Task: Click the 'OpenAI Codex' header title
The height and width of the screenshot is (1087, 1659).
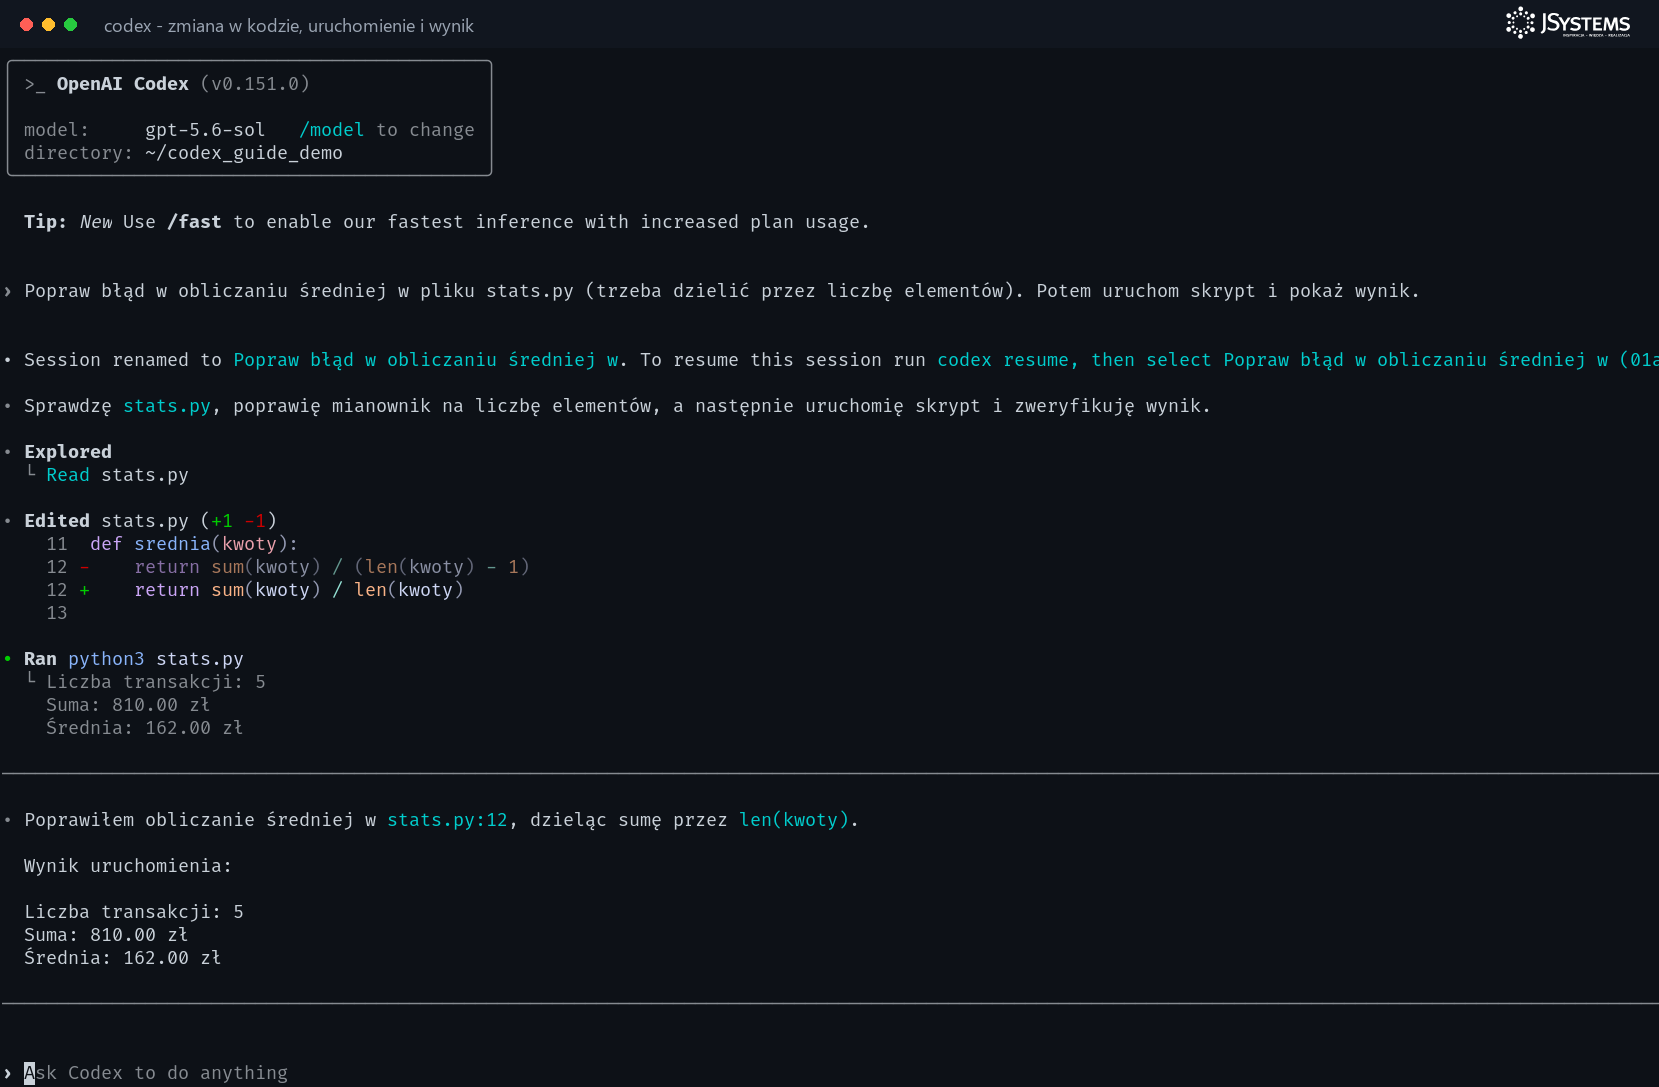Action: click(x=122, y=84)
